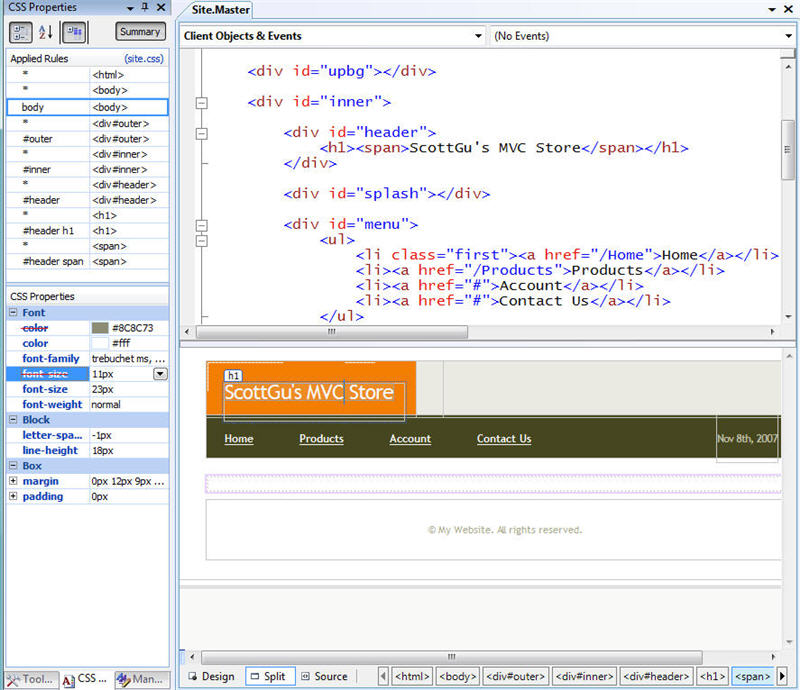
Task: Select the <div#inner> tag in breadcrumb
Action: tap(585, 677)
